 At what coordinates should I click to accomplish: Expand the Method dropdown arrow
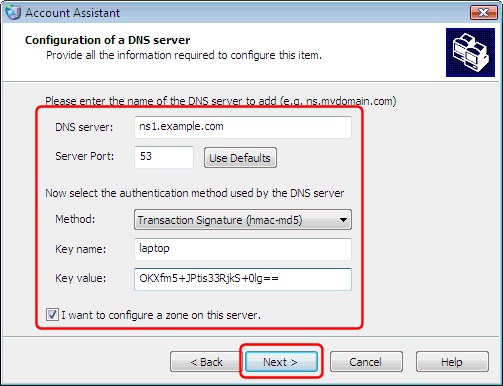coord(343,220)
